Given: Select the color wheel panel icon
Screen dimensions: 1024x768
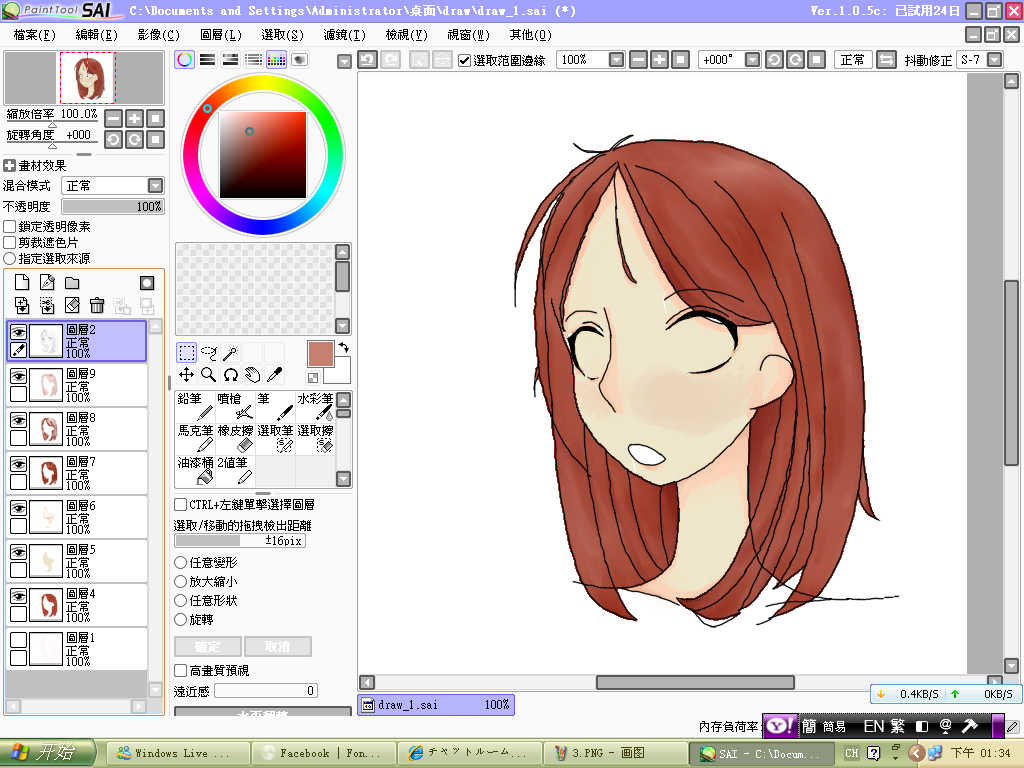Looking at the screenshot, I should coord(185,60).
